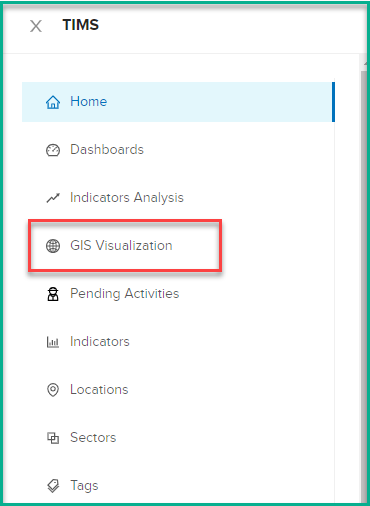Close the TIMS navigation menu

[36, 26]
